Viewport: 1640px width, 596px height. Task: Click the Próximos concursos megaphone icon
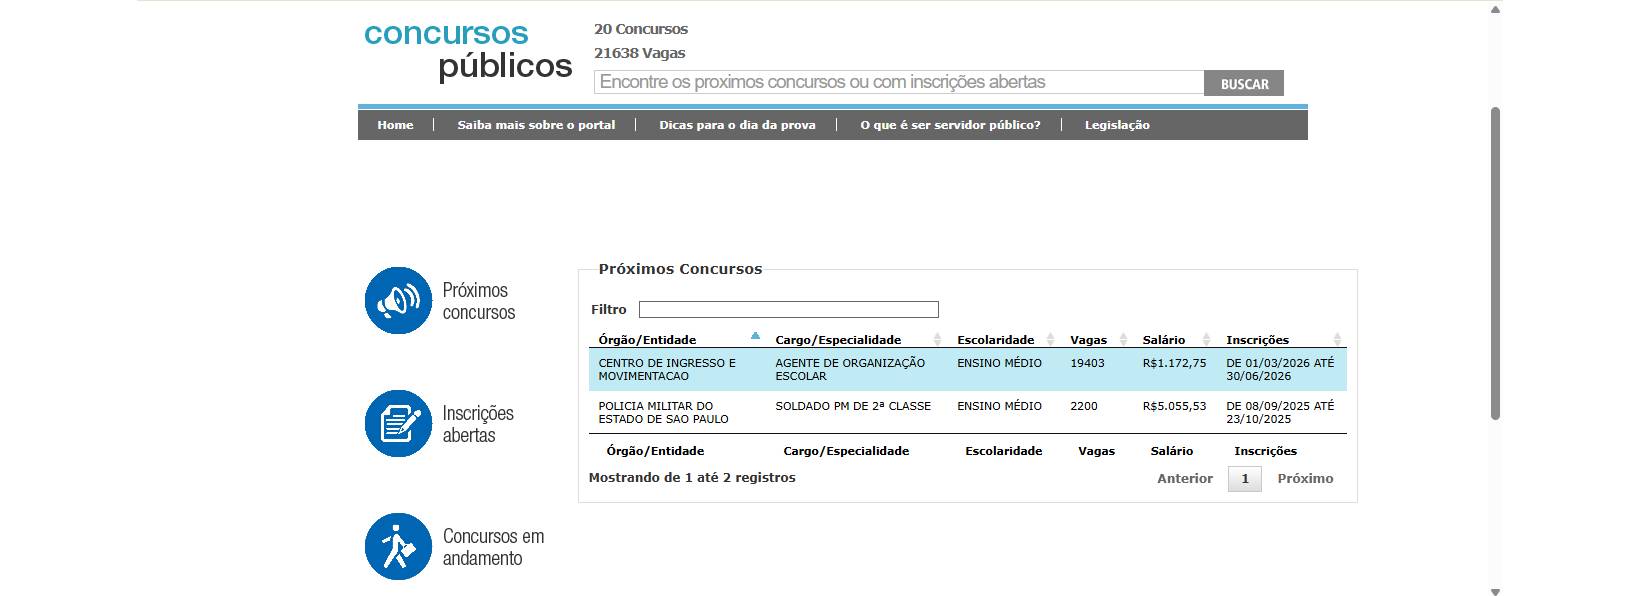398,300
